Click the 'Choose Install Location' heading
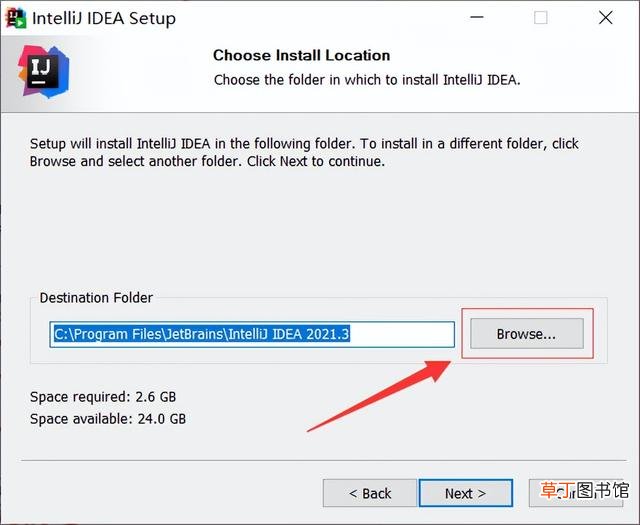This screenshot has width=640, height=525. coord(302,55)
